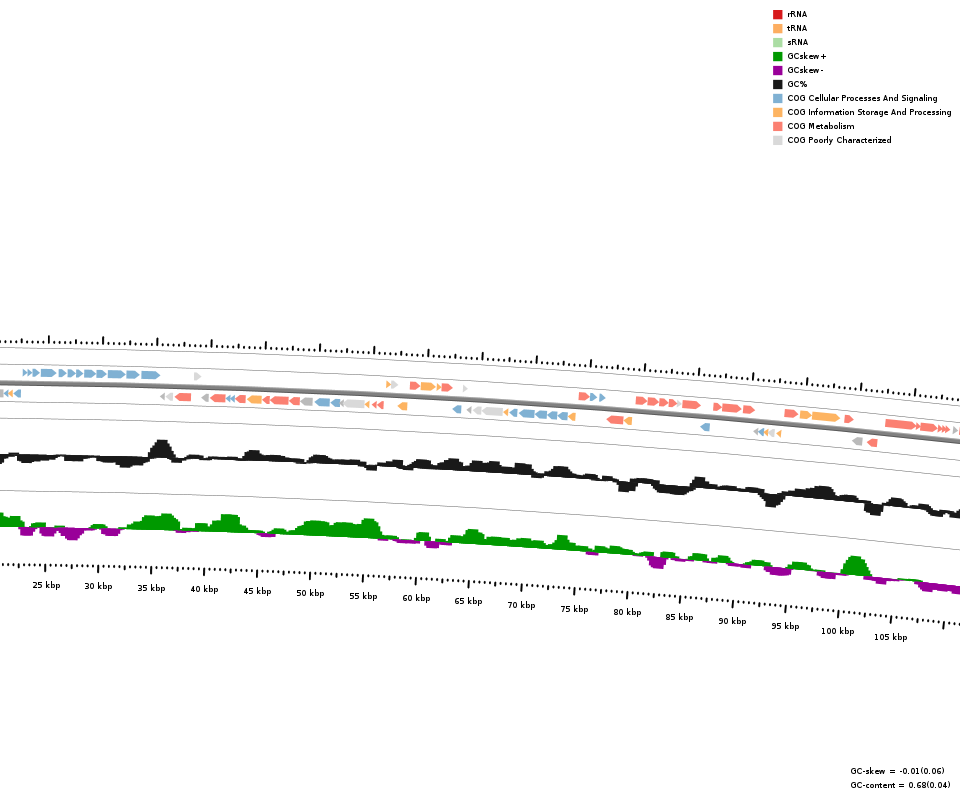960x800 pixels.
Task: Click the GC-content value text
Action: tap(900, 785)
